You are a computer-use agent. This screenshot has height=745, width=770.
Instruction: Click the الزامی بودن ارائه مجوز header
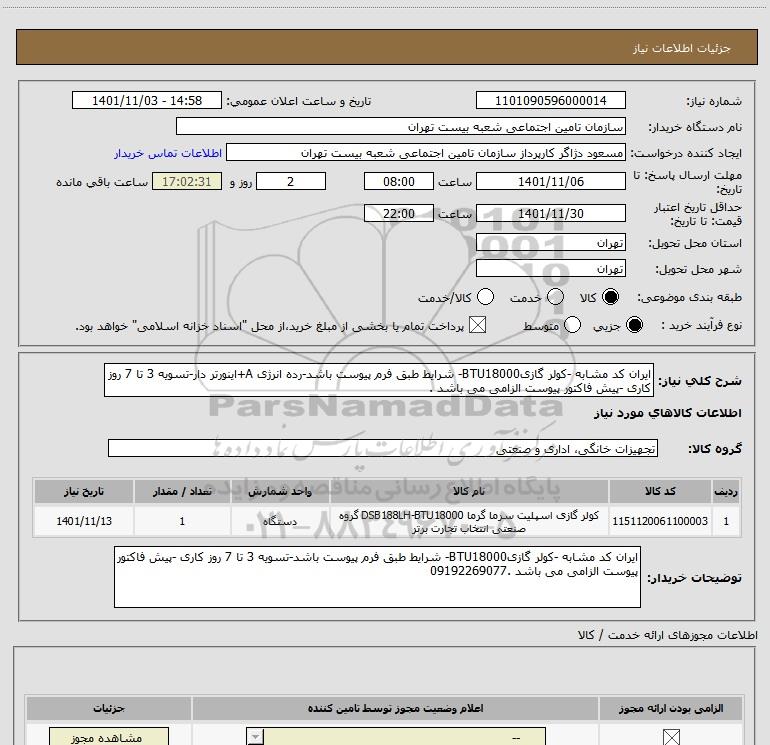point(671,708)
